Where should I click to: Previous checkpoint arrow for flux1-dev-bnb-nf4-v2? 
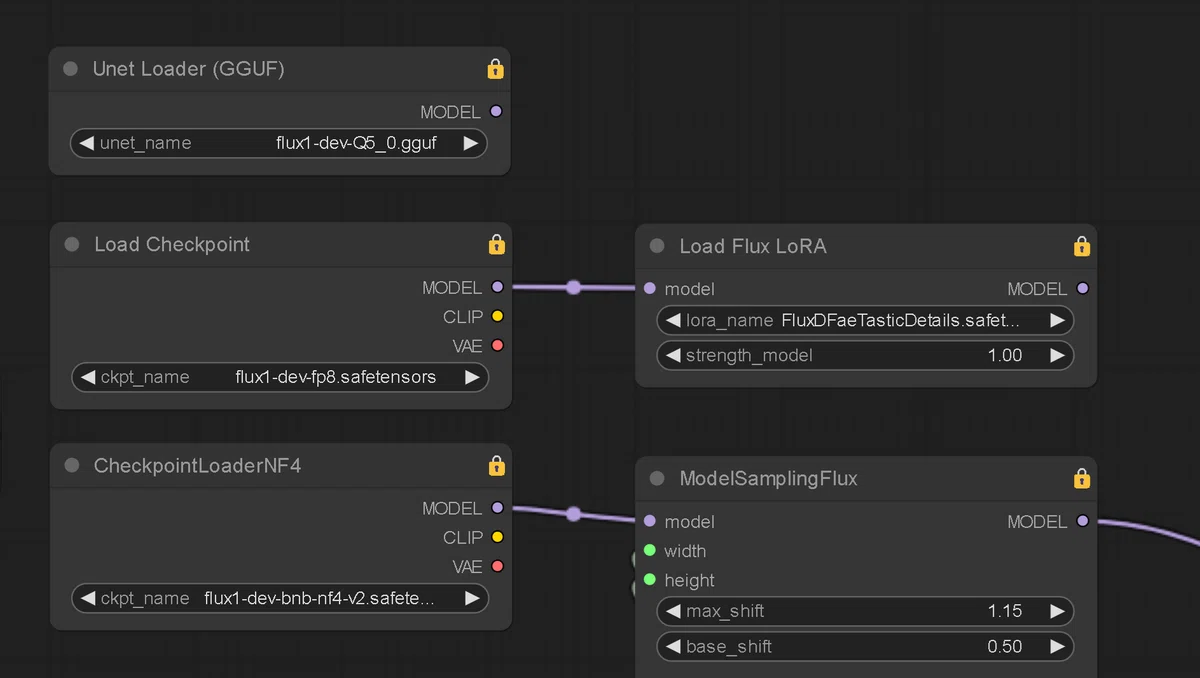tap(87, 598)
